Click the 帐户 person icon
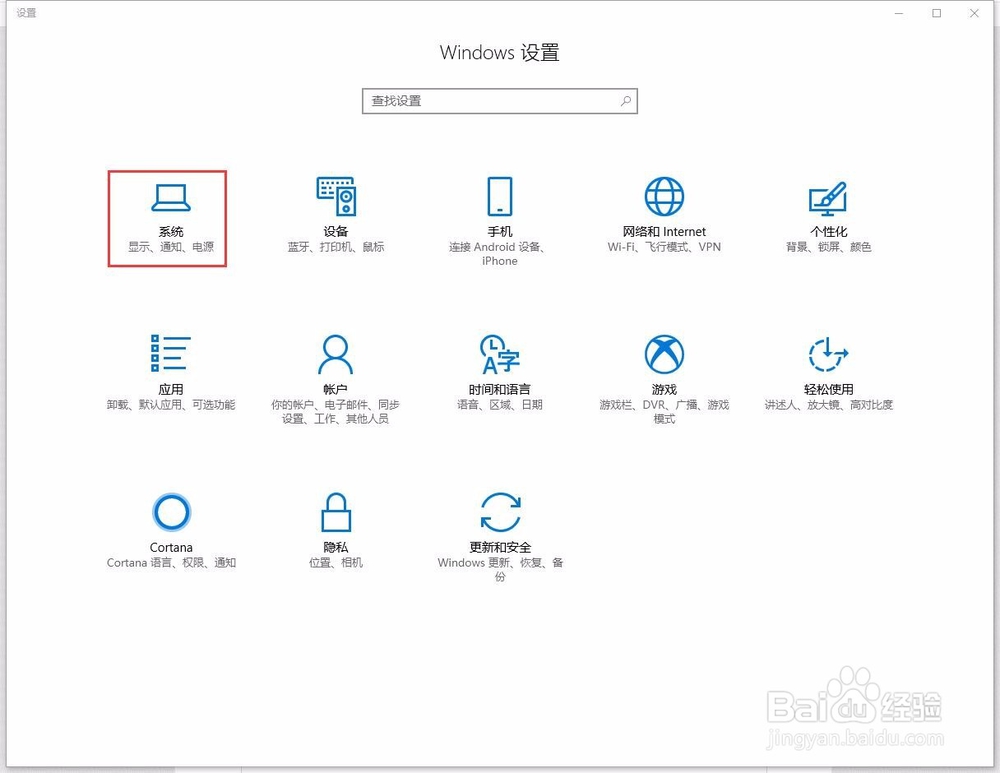Image resolution: width=1000 pixels, height=773 pixels. point(335,354)
